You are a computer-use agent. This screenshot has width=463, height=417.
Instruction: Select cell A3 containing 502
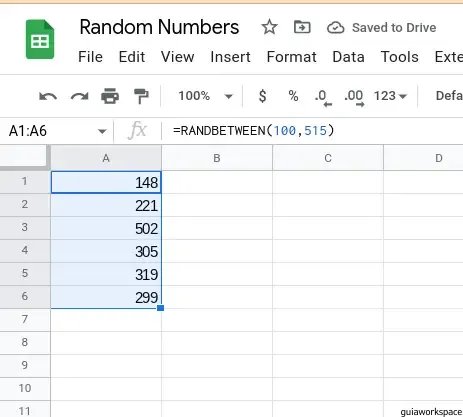pos(106,228)
